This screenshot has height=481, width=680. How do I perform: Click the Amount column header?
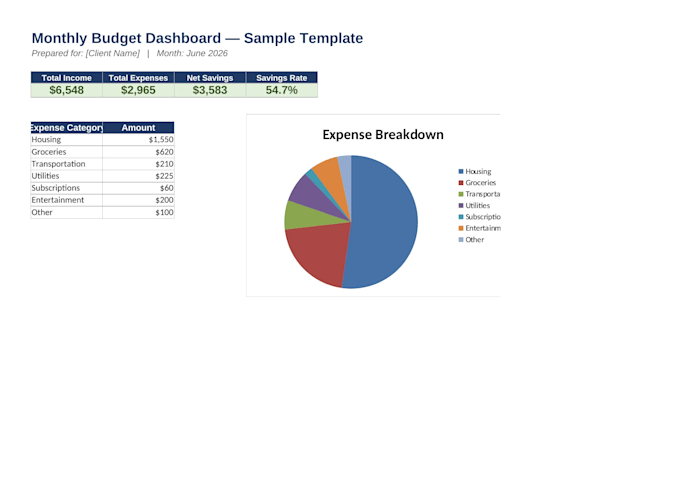click(x=138, y=128)
